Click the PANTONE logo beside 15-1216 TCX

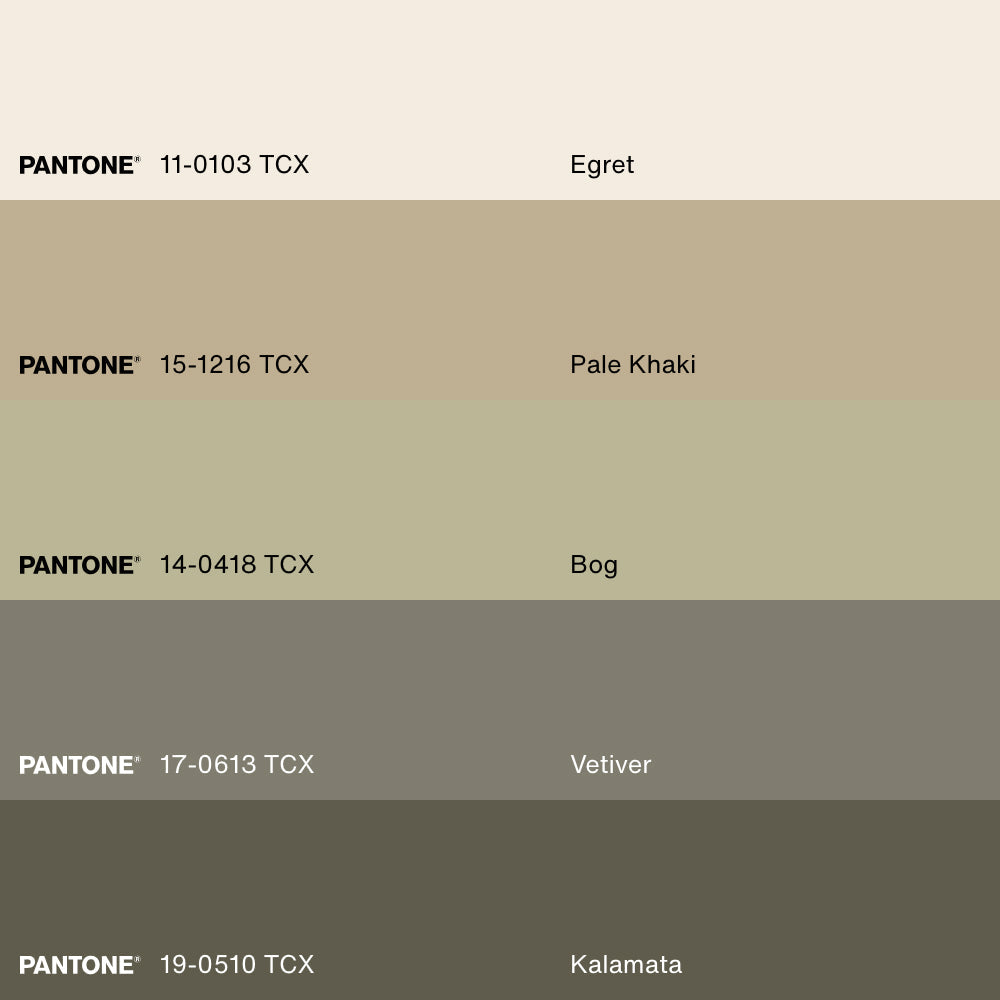pos(80,365)
